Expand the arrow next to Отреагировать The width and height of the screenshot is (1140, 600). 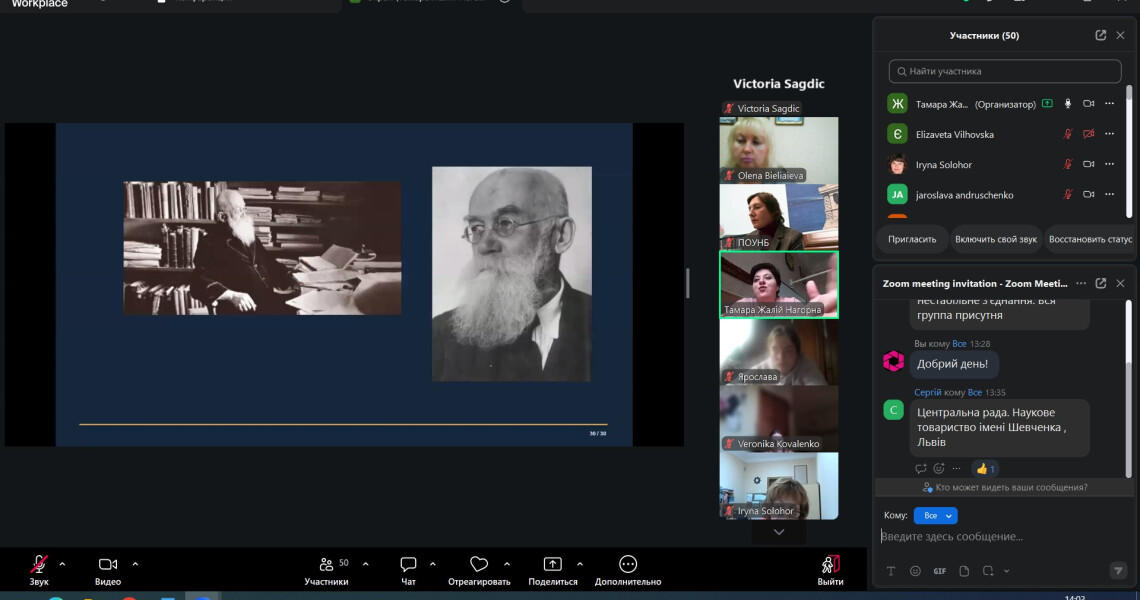coord(507,564)
